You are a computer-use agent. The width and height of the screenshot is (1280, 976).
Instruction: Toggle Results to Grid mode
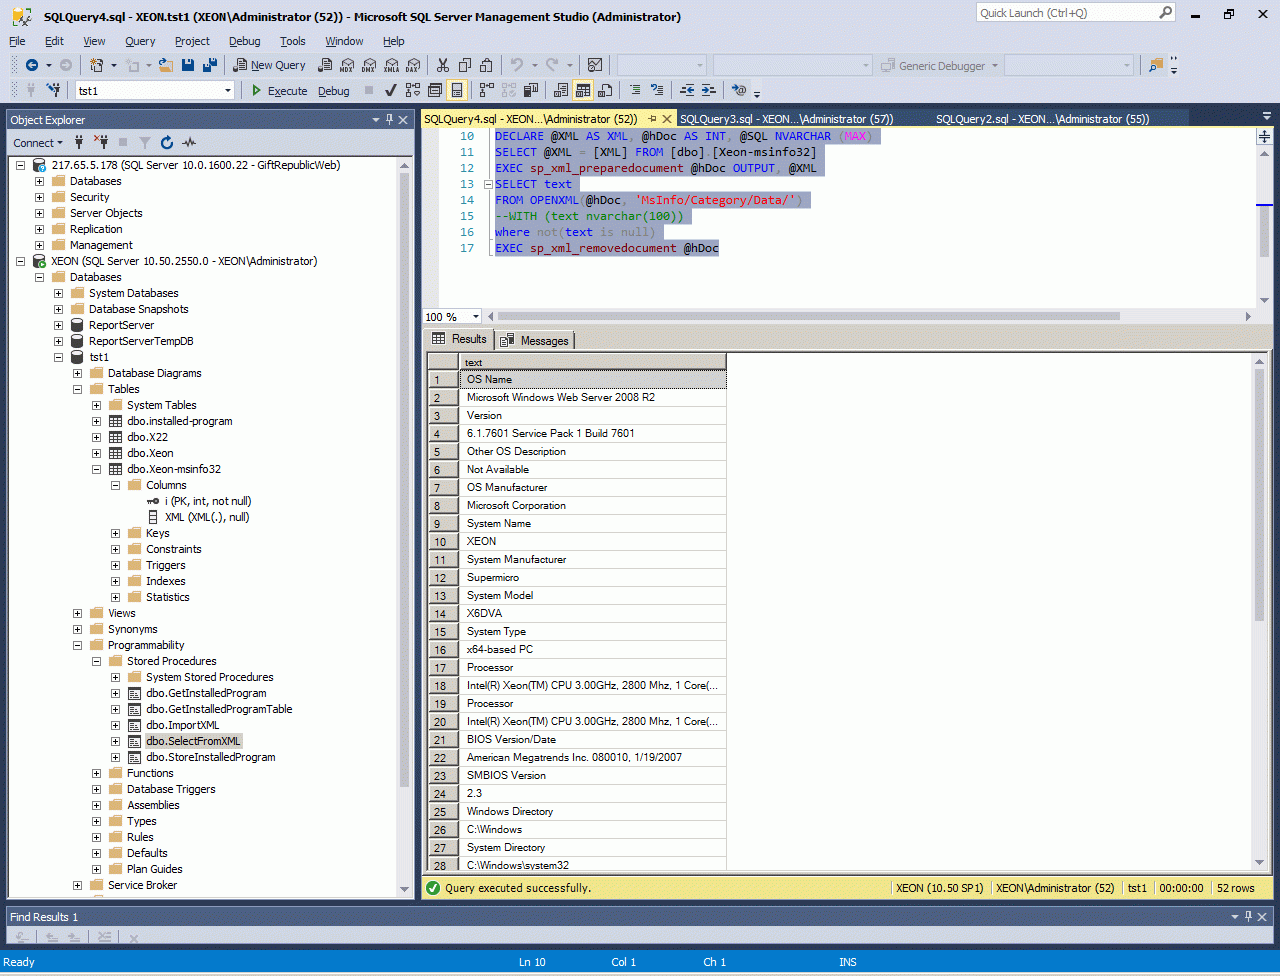coord(583,90)
